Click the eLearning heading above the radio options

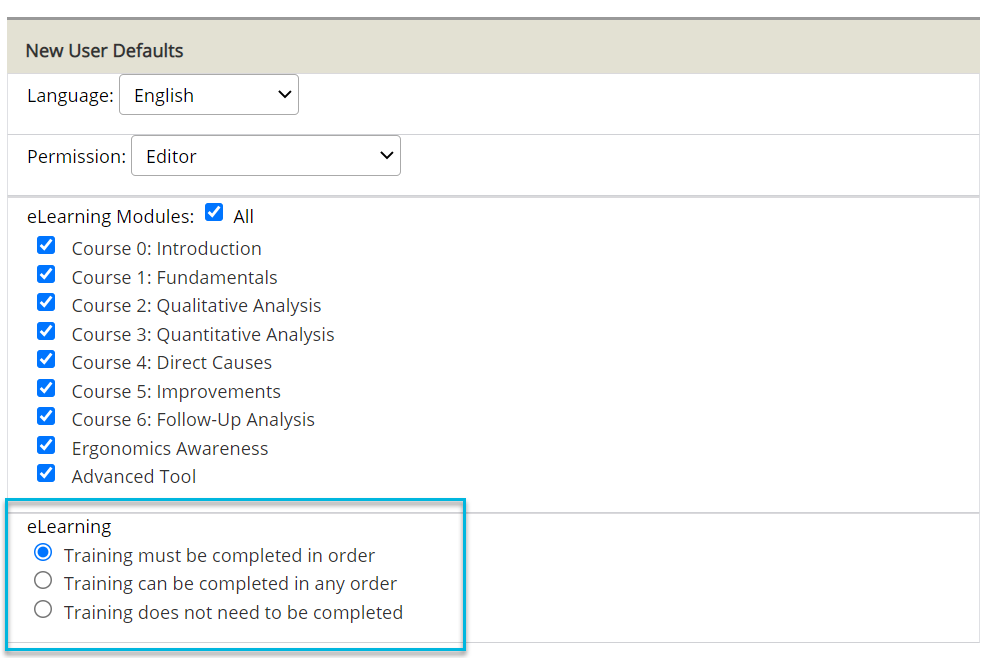69,527
